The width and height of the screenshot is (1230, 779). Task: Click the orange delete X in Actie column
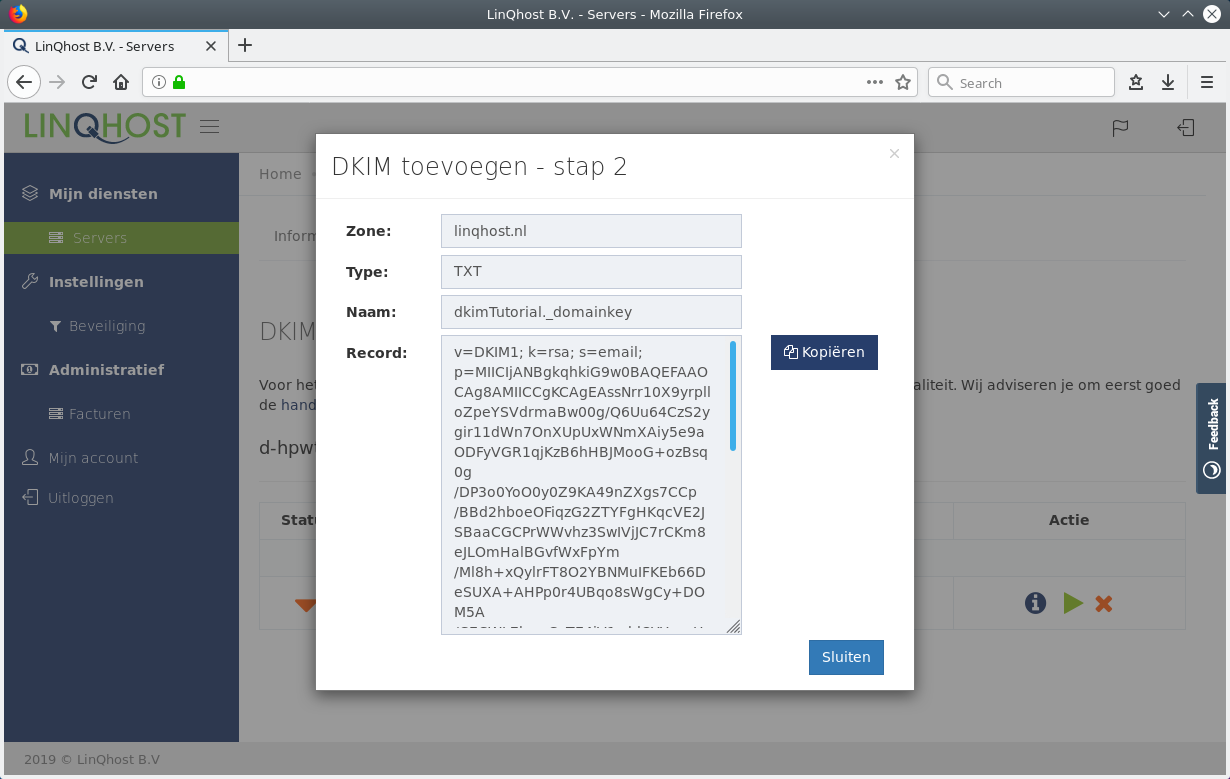1104,603
